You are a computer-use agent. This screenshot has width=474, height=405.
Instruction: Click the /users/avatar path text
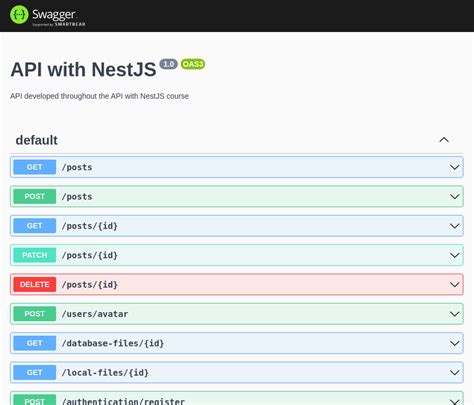[95, 314]
